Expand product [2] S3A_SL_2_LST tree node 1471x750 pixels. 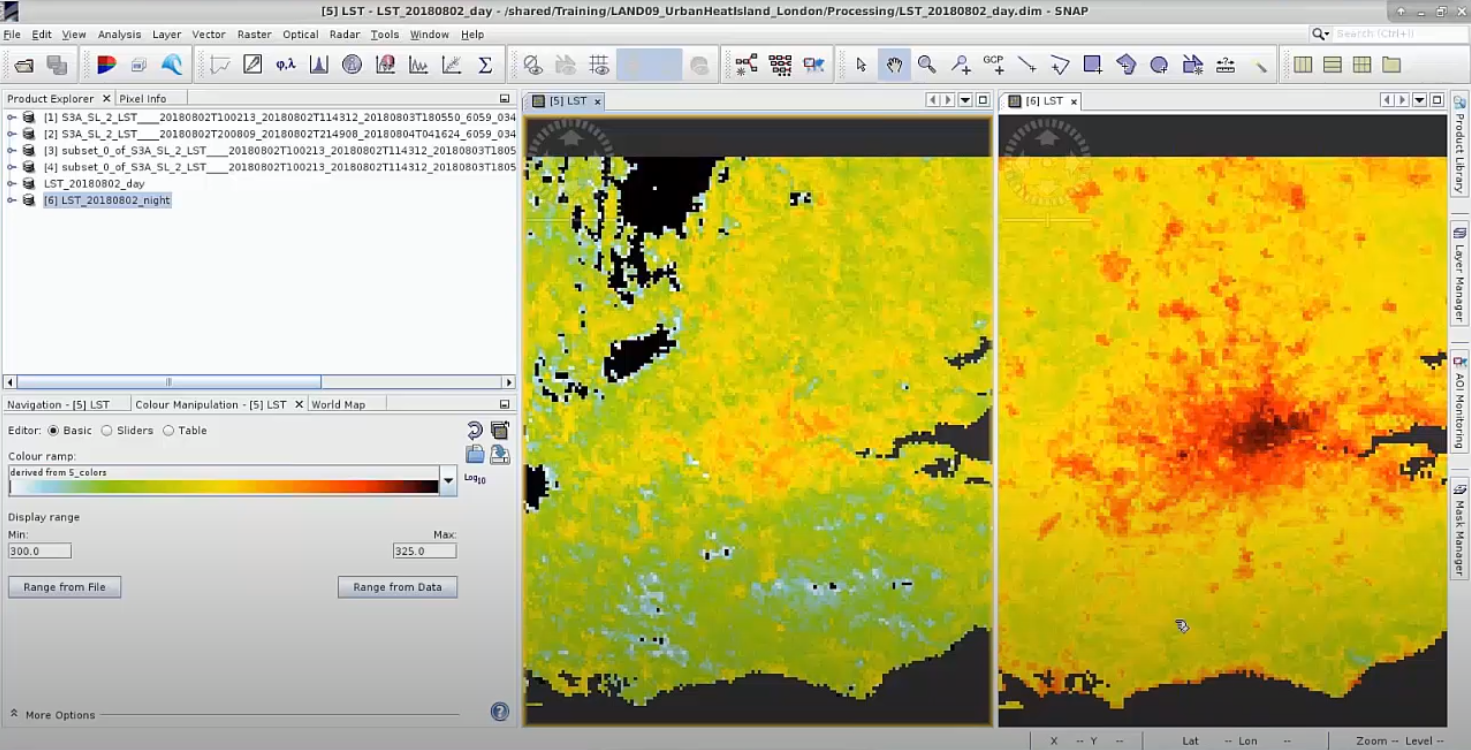coord(11,134)
